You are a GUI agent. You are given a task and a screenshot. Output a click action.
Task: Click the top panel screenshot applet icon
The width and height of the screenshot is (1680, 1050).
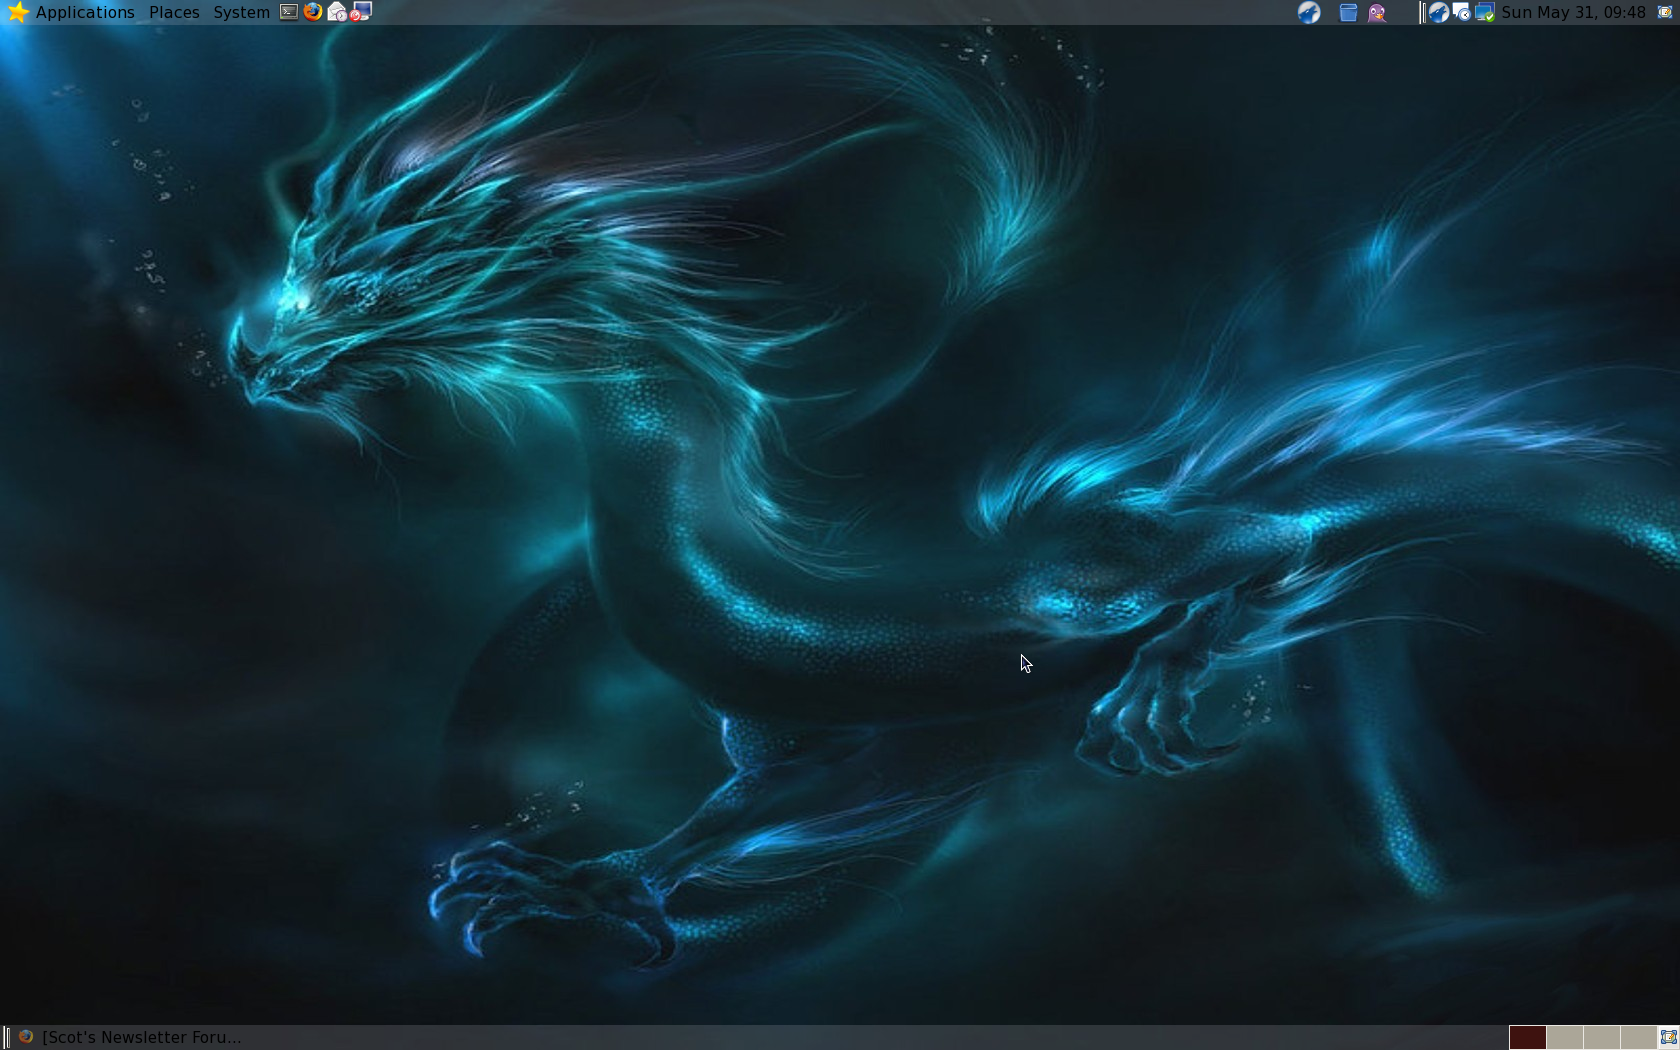point(1665,12)
